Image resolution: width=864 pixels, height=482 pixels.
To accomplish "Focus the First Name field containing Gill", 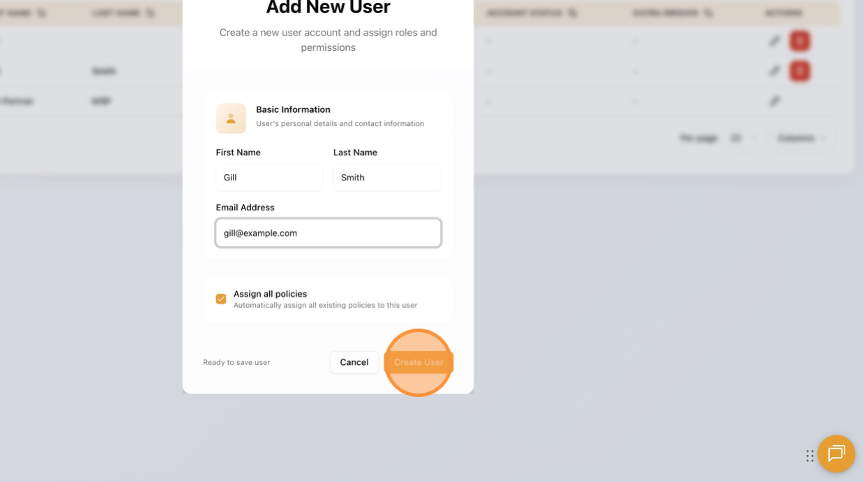I will (269, 177).
